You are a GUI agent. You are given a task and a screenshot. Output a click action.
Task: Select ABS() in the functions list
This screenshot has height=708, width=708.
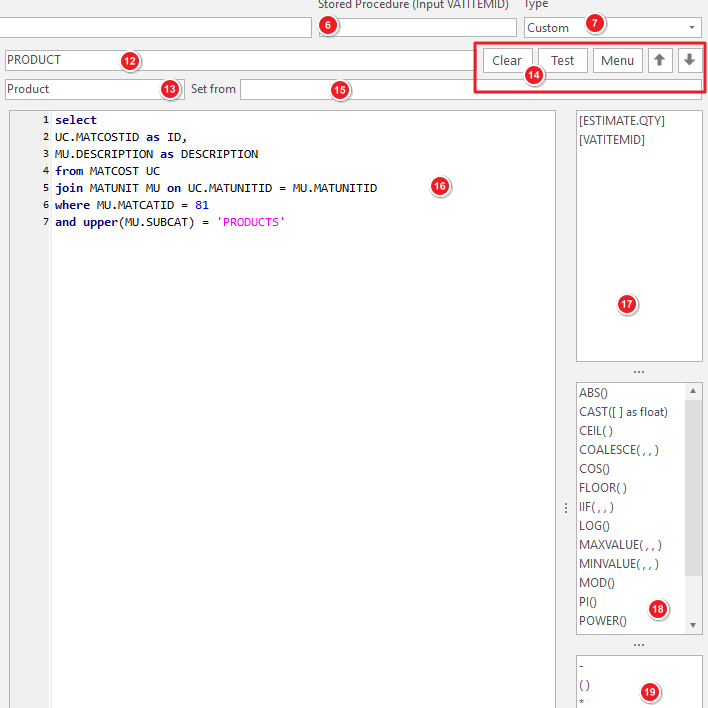coord(593,393)
